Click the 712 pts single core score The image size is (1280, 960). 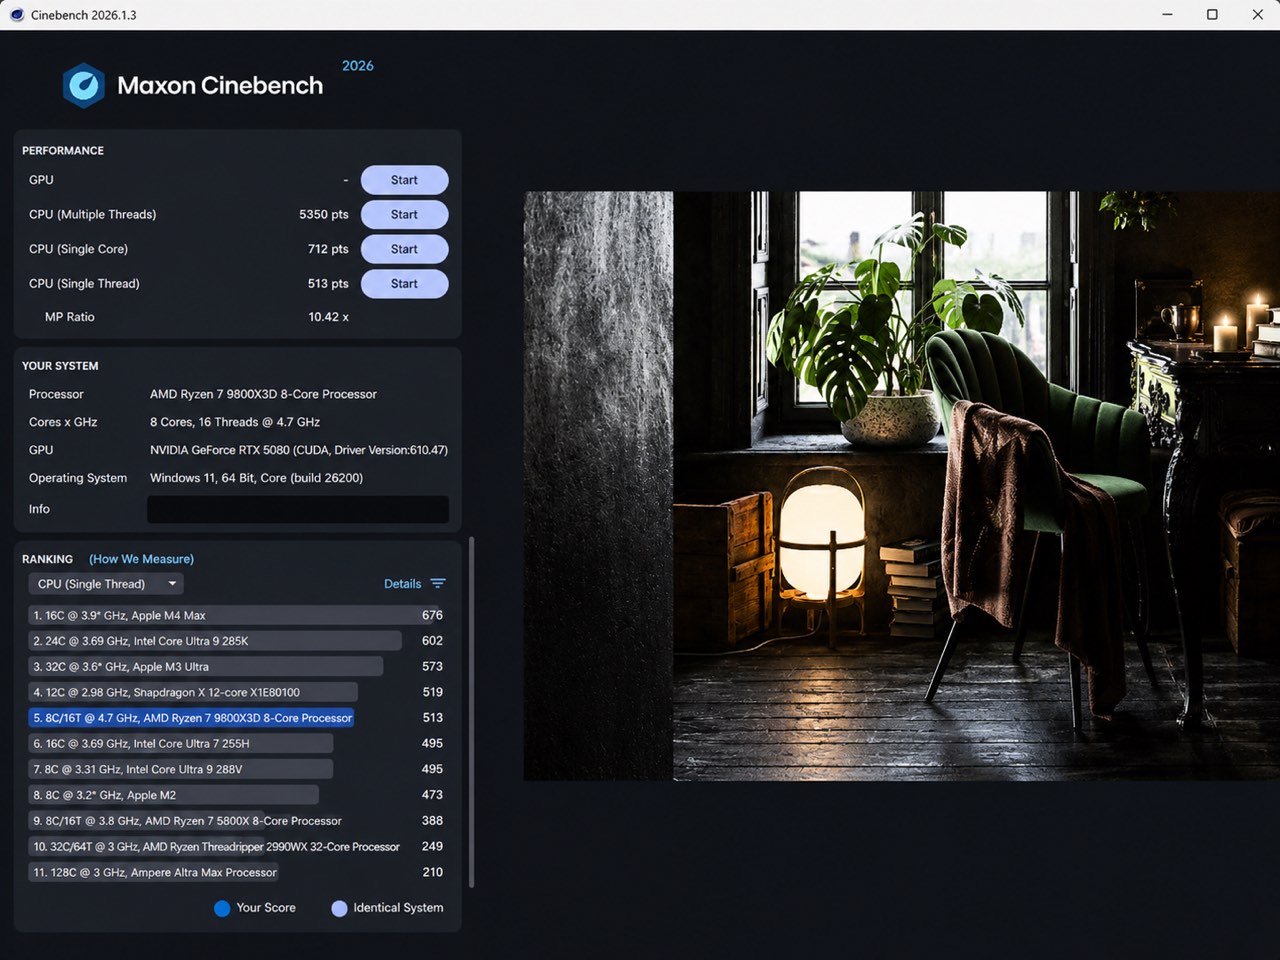tap(328, 249)
